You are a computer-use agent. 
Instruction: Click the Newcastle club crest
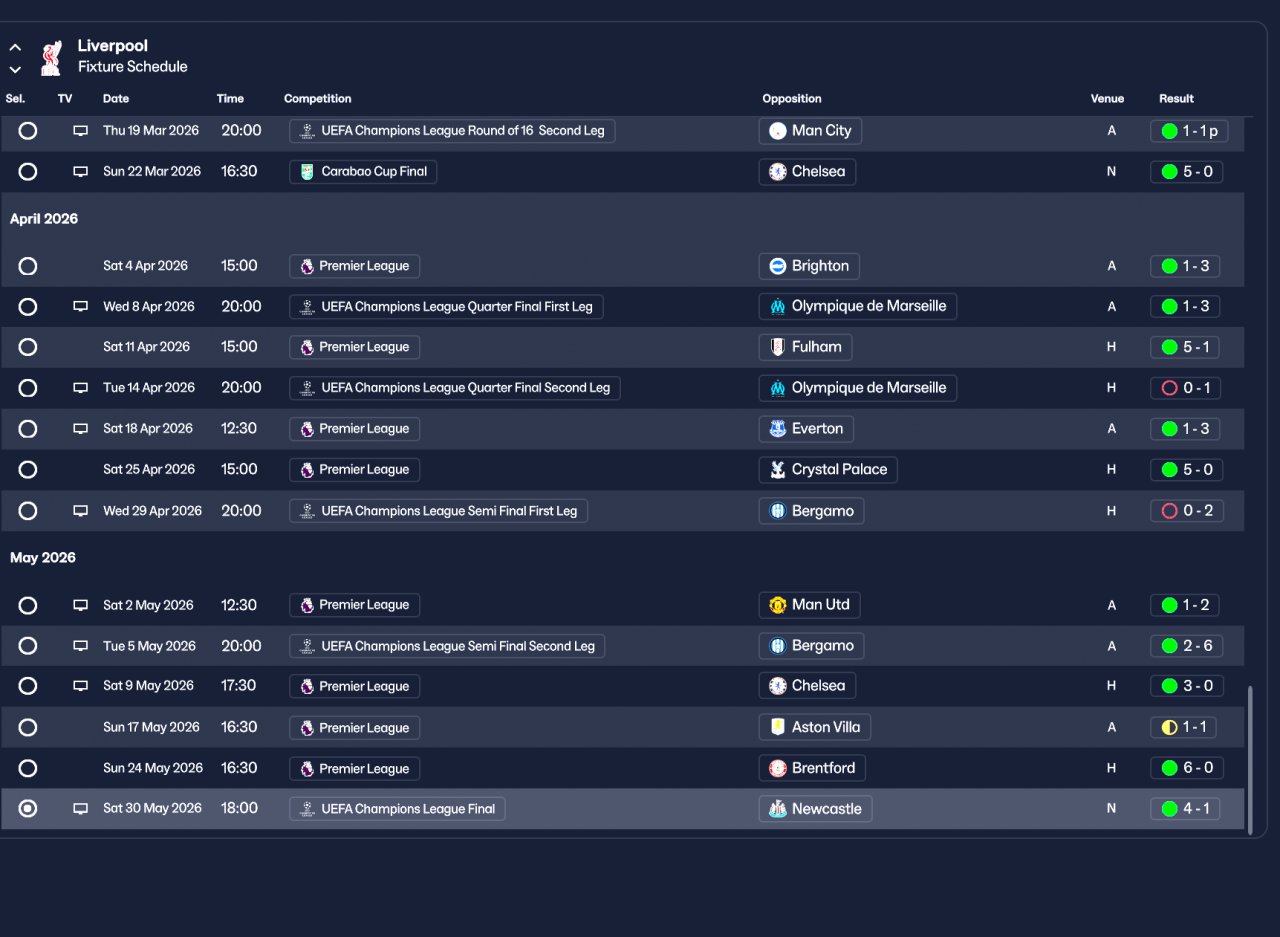tap(778, 809)
